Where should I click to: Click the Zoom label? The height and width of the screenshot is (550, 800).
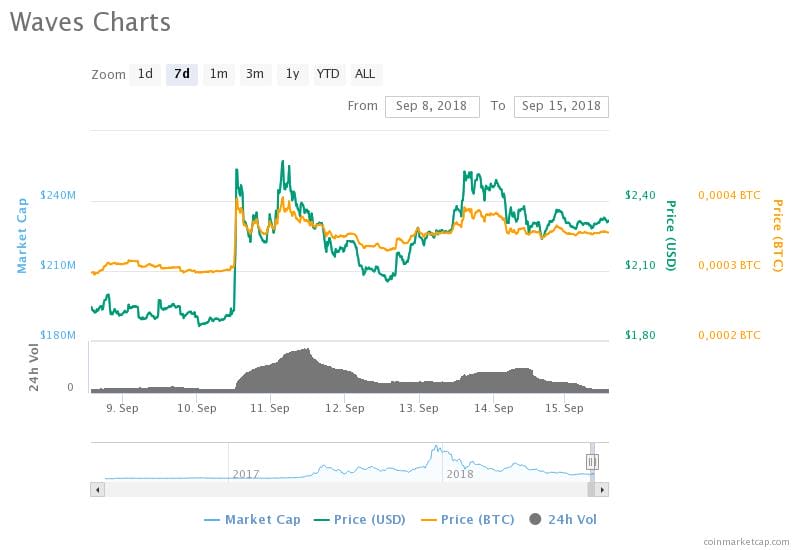108,75
